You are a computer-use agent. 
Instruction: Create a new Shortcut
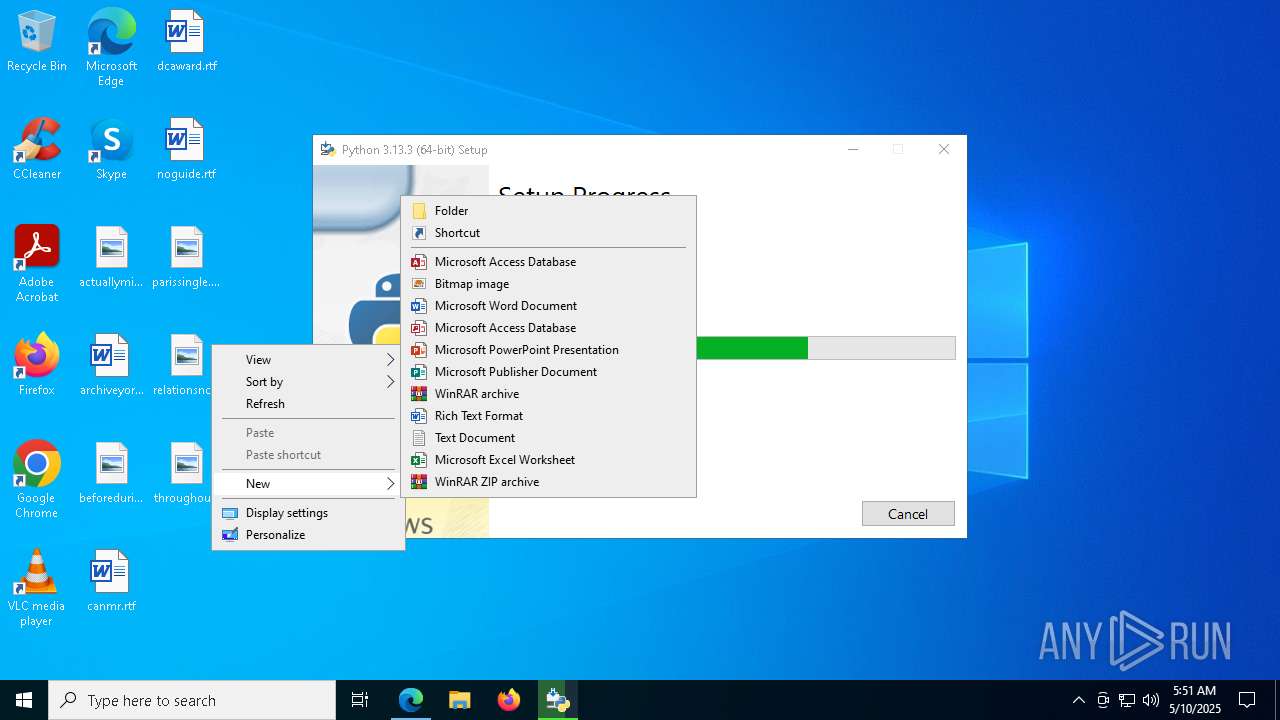[x=548, y=233]
